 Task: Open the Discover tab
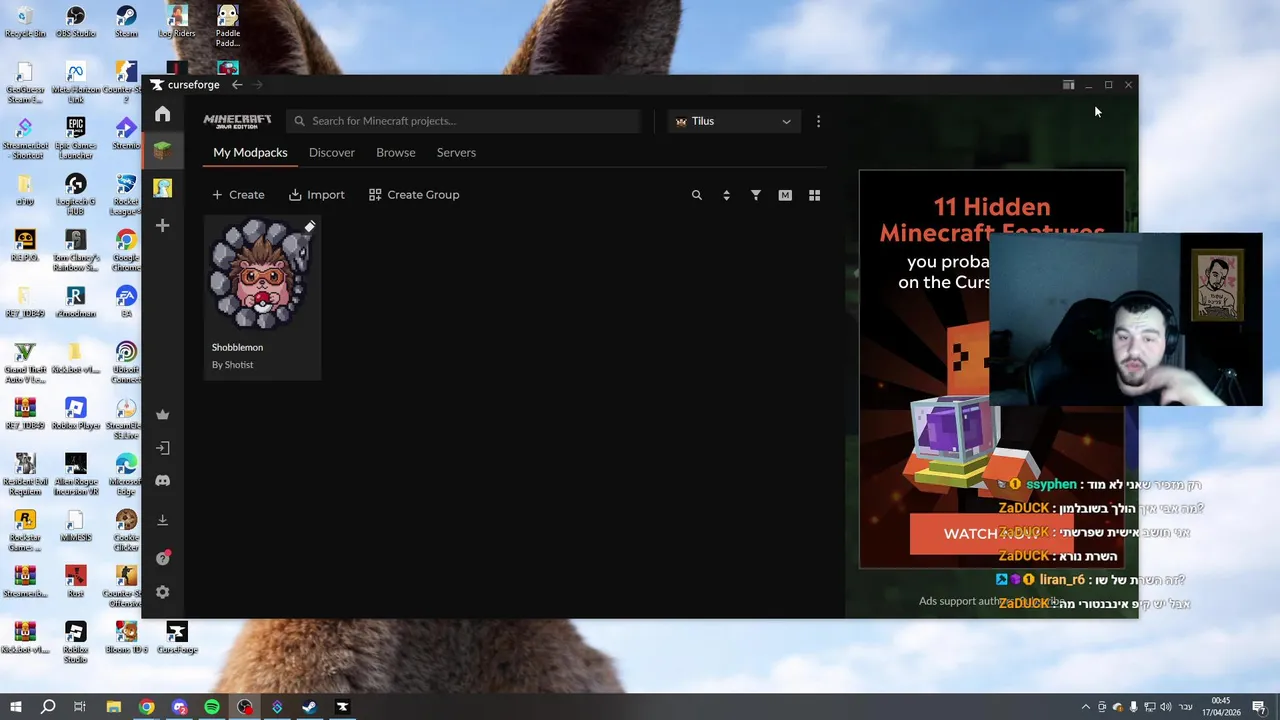332,152
